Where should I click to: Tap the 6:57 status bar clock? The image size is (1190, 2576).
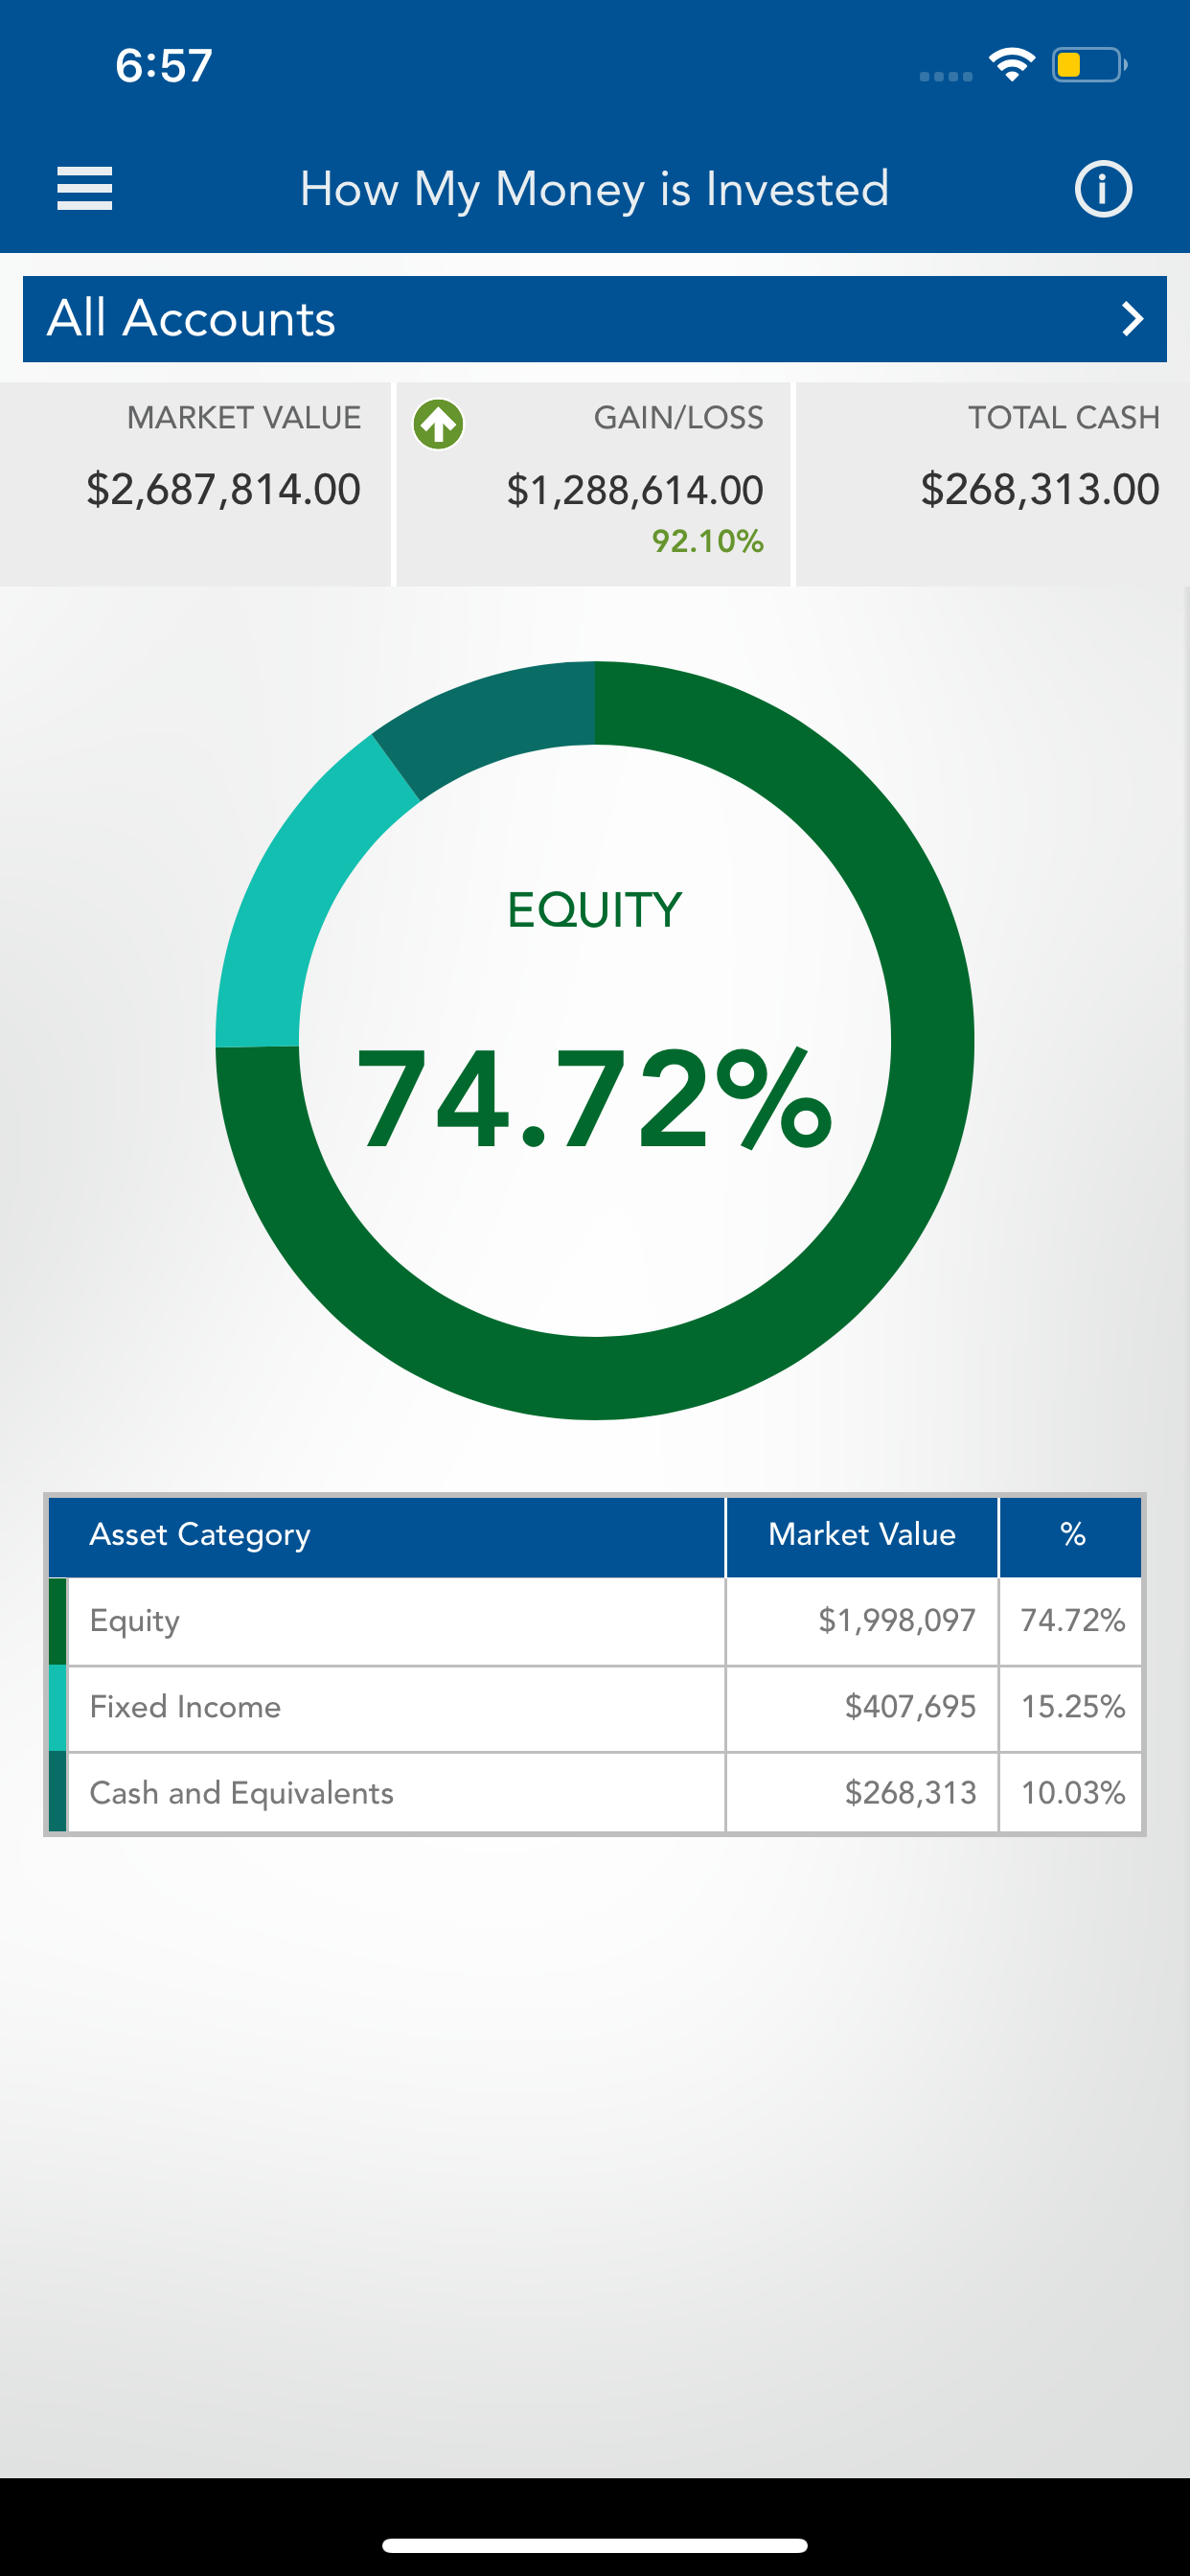(x=164, y=66)
